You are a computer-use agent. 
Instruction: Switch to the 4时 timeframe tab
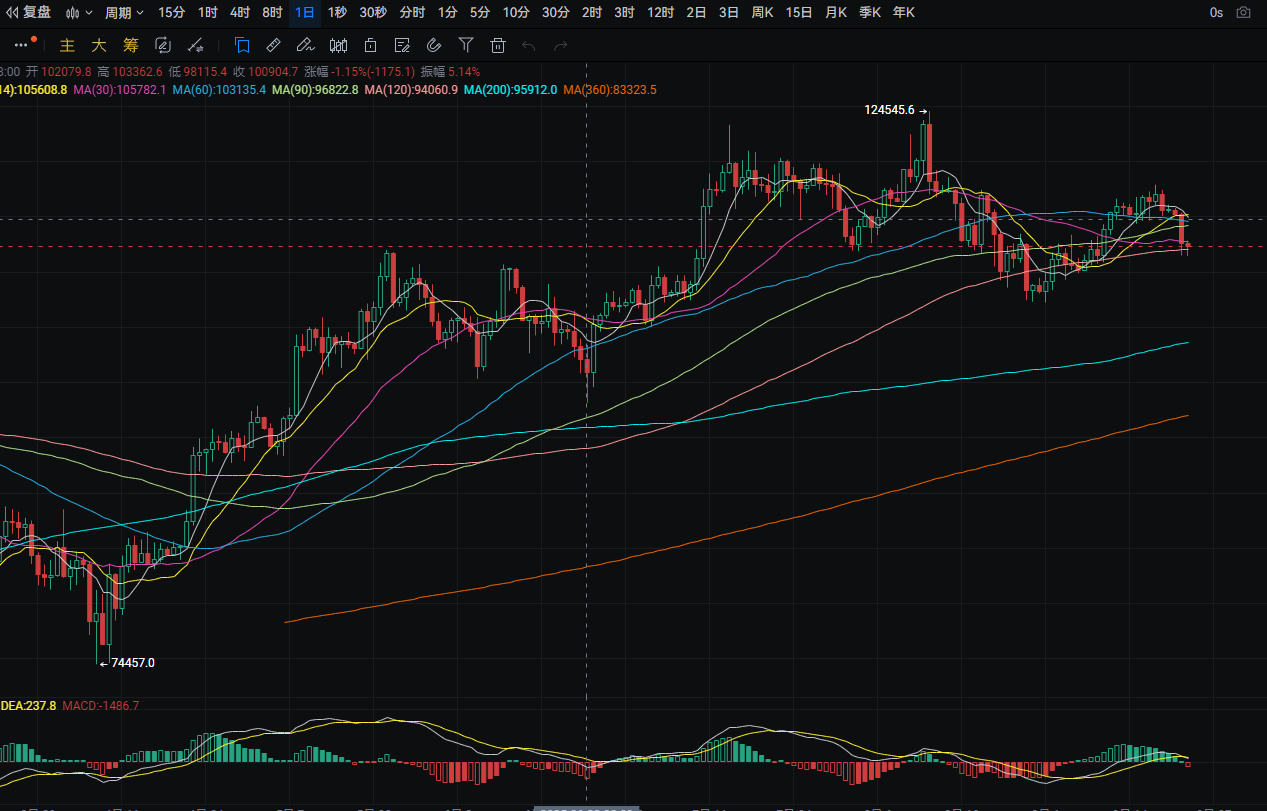(x=240, y=13)
